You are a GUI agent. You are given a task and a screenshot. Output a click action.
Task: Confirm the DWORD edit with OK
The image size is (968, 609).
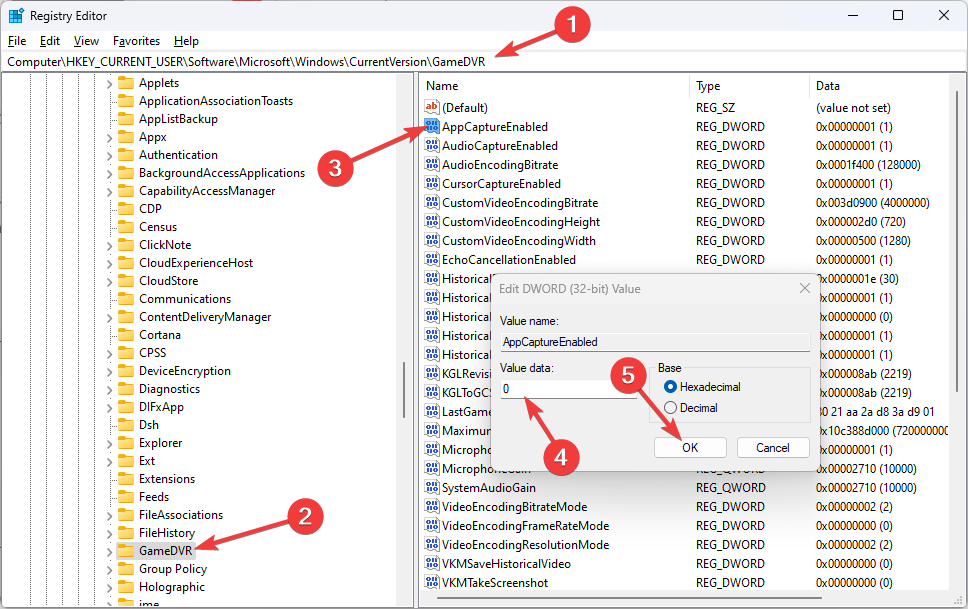tap(690, 448)
